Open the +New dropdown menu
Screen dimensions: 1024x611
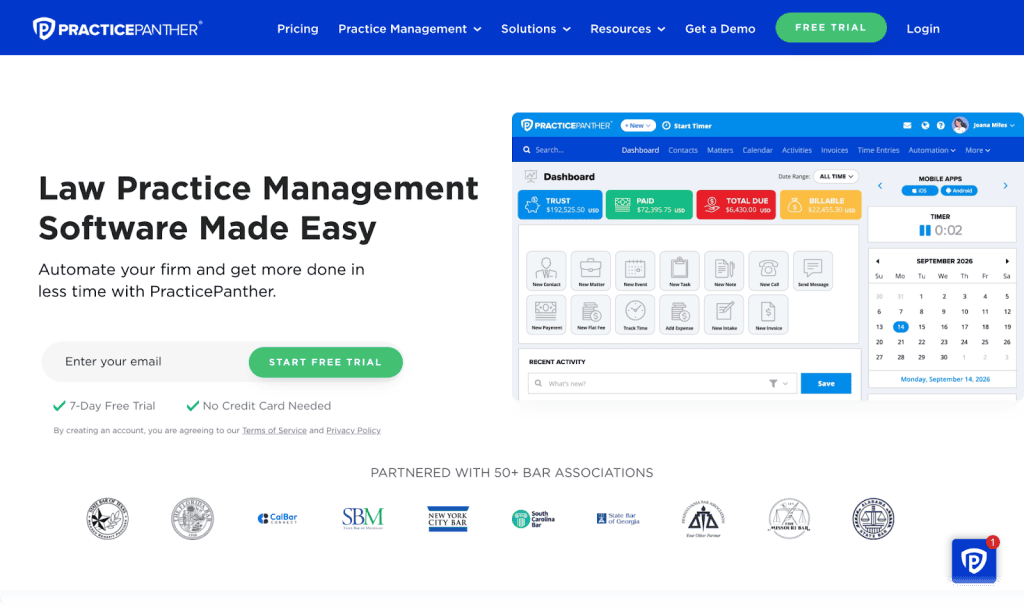[x=638, y=125]
